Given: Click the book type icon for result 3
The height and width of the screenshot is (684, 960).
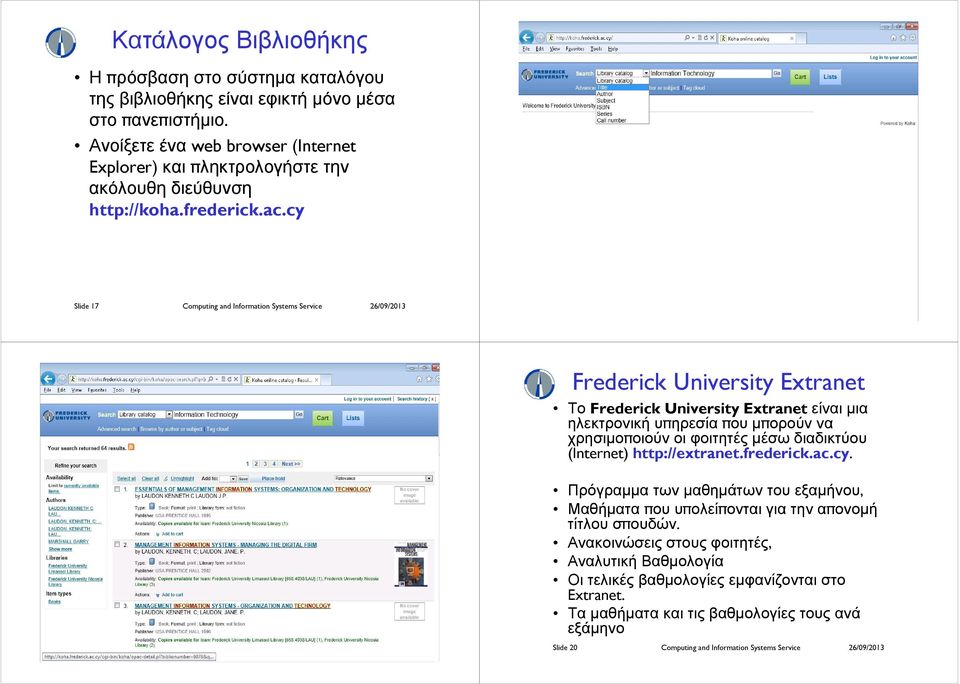Looking at the screenshot, I should coord(152,623).
